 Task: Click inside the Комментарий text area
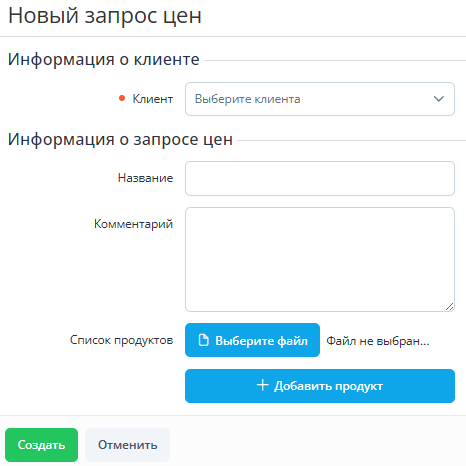[x=320, y=259]
